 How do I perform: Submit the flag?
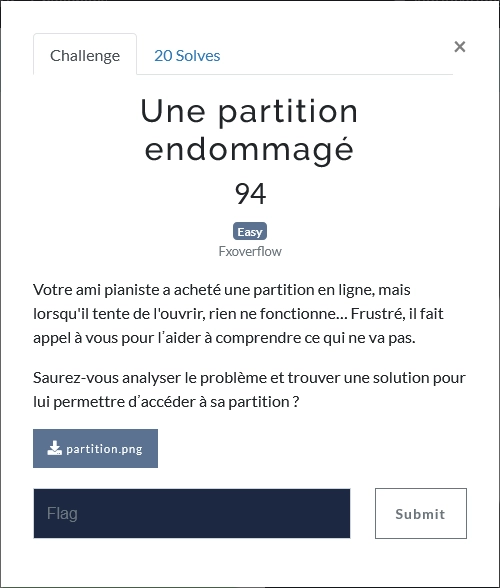click(x=421, y=513)
